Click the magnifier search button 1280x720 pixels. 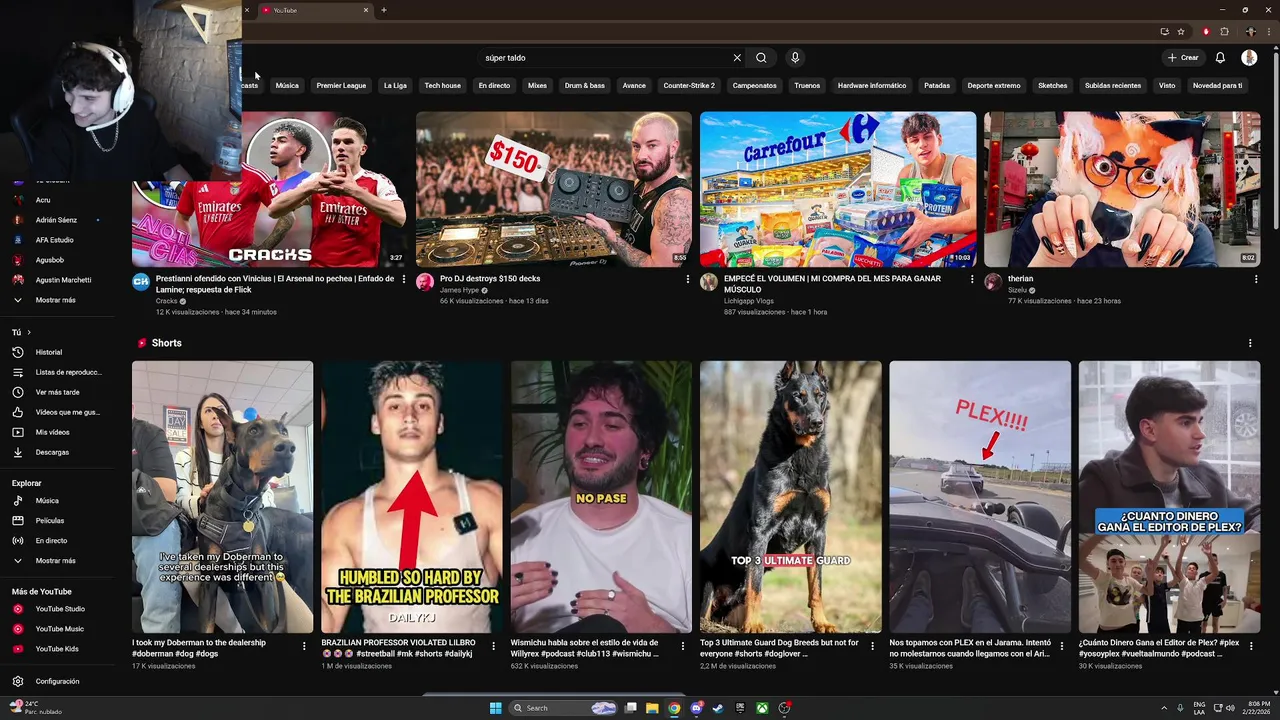(x=761, y=58)
